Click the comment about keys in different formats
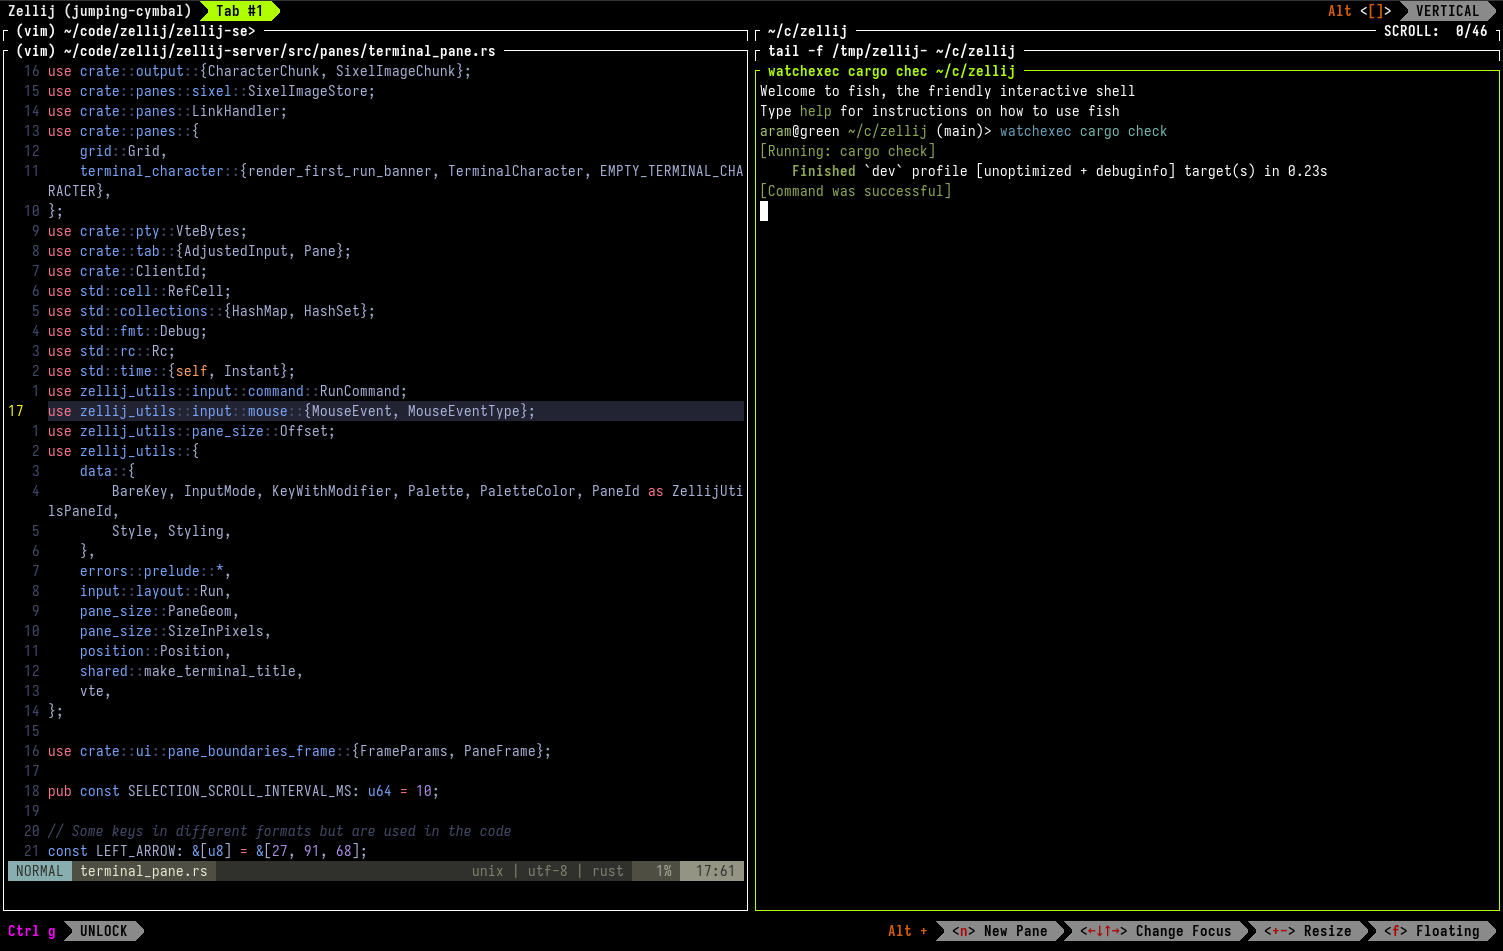 (280, 831)
